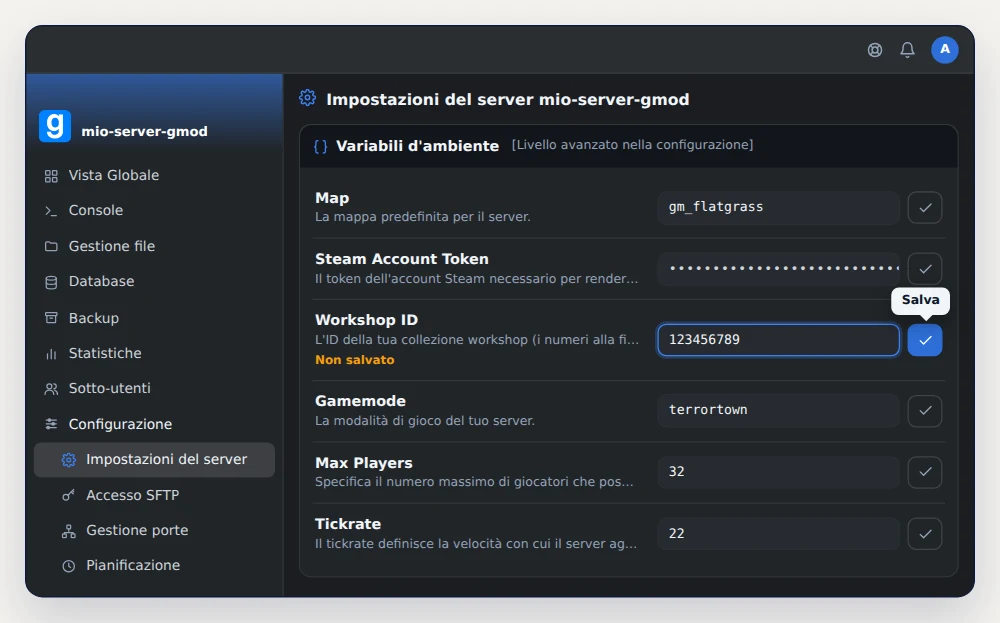1000x623 pixels.
Task: Click the Backup archive icon
Action: (x=51, y=318)
